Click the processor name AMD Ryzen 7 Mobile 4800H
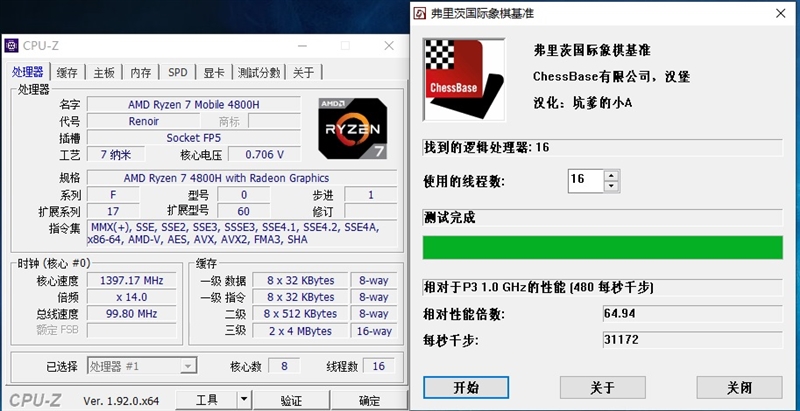Image resolution: width=800 pixels, height=411 pixels. point(194,105)
